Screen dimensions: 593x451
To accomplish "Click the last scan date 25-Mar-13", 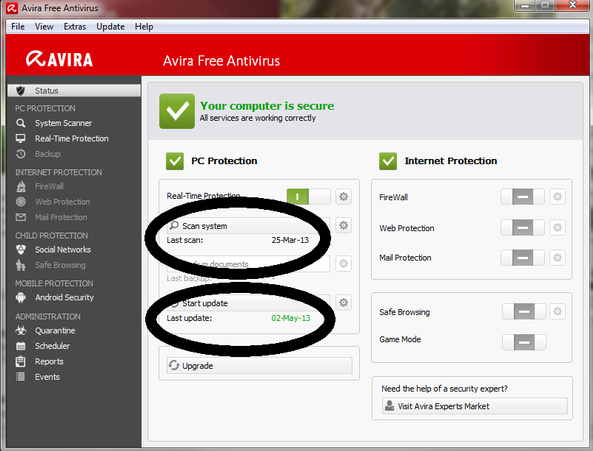I will tap(290, 240).
